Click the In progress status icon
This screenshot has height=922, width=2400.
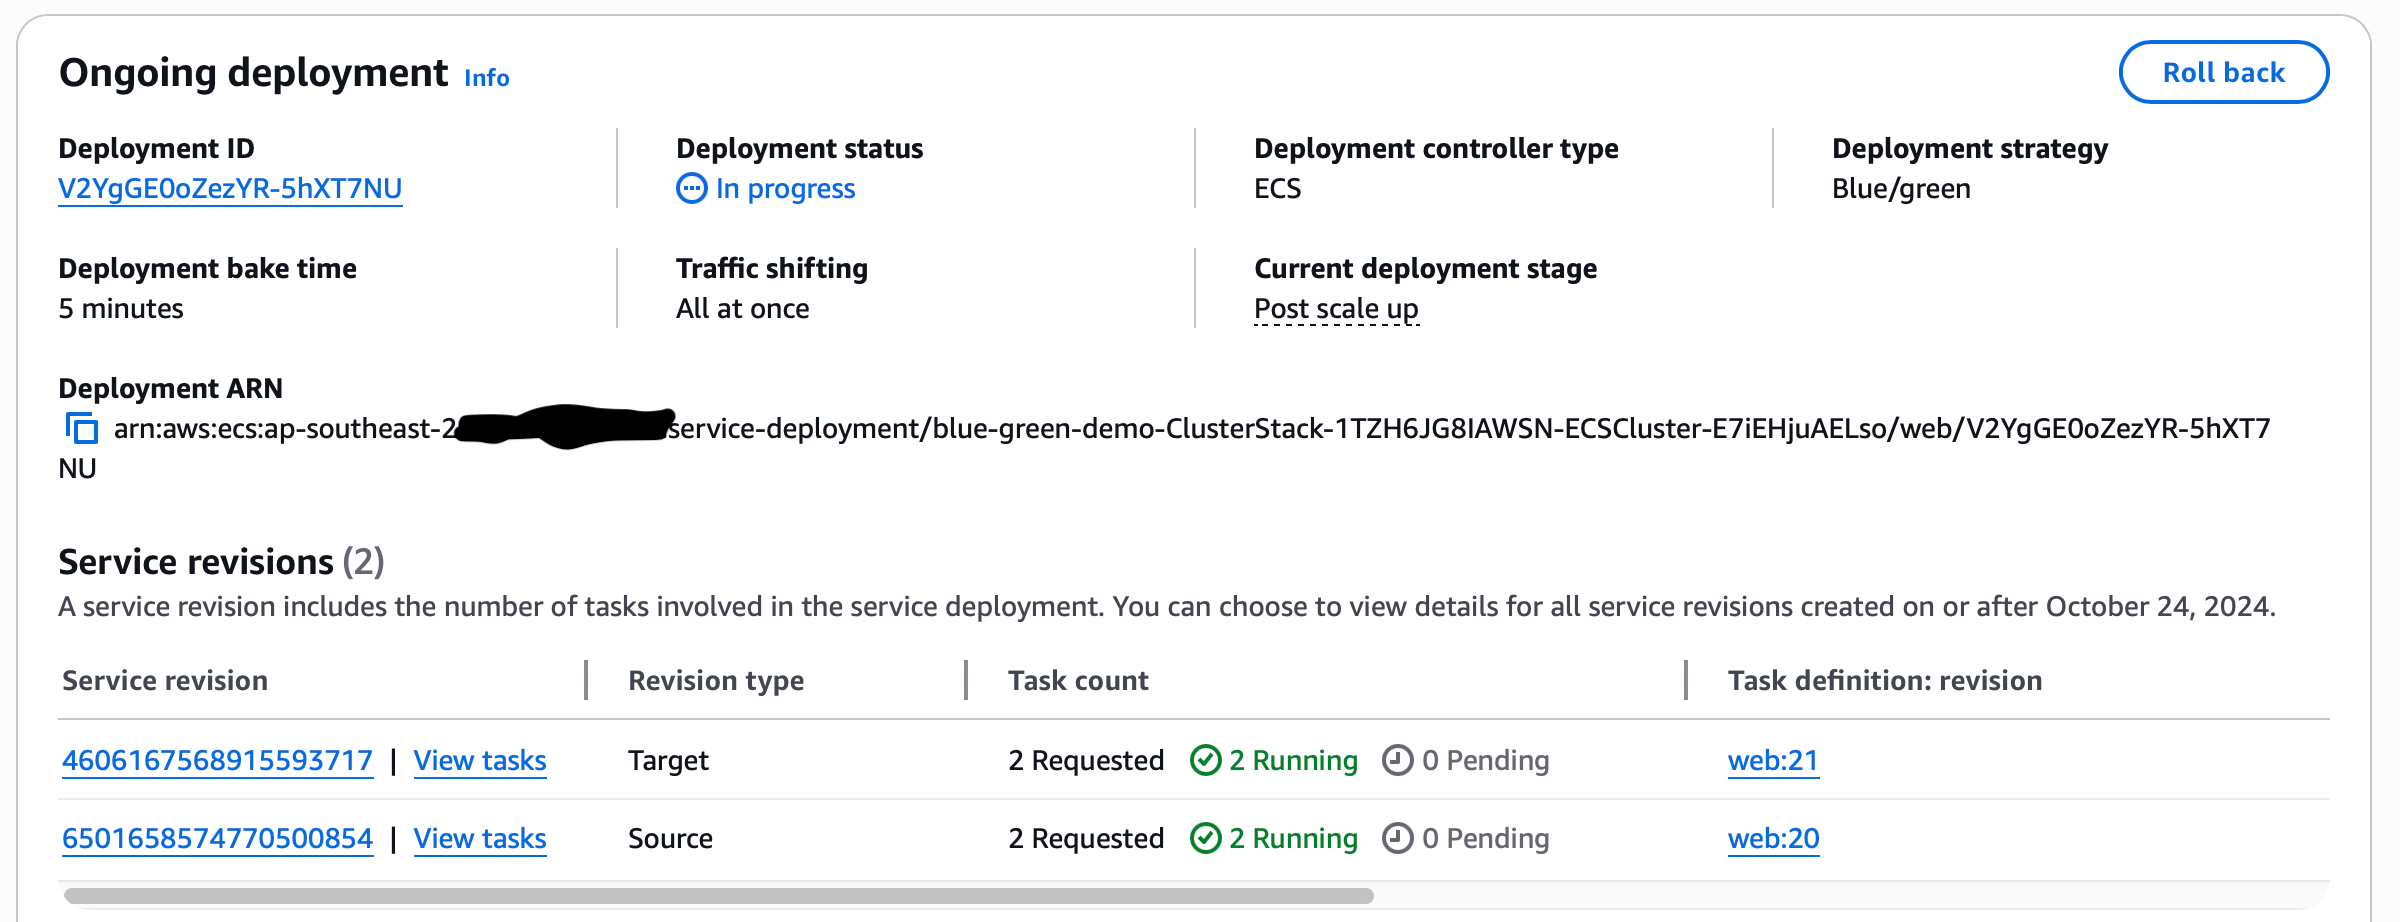[691, 188]
